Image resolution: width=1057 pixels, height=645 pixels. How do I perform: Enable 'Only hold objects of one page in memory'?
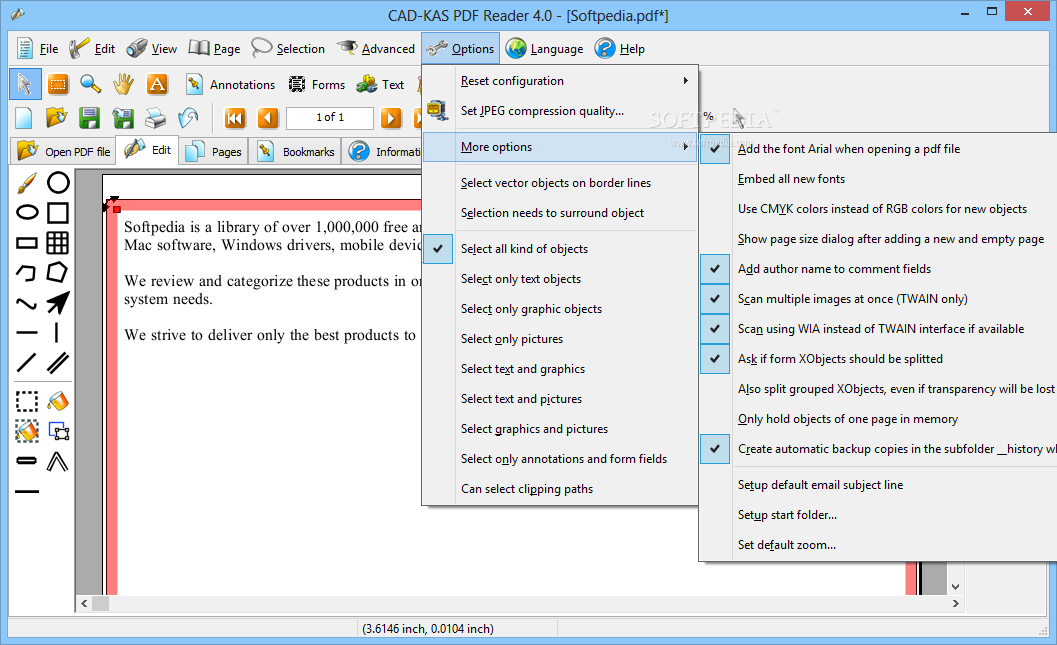878,419
